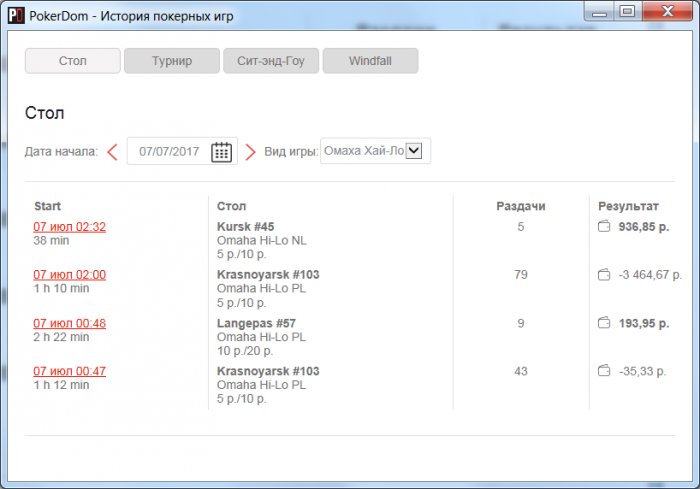Click result value 193,95 р.
This screenshot has width=700, height=489.
pos(644,323)
